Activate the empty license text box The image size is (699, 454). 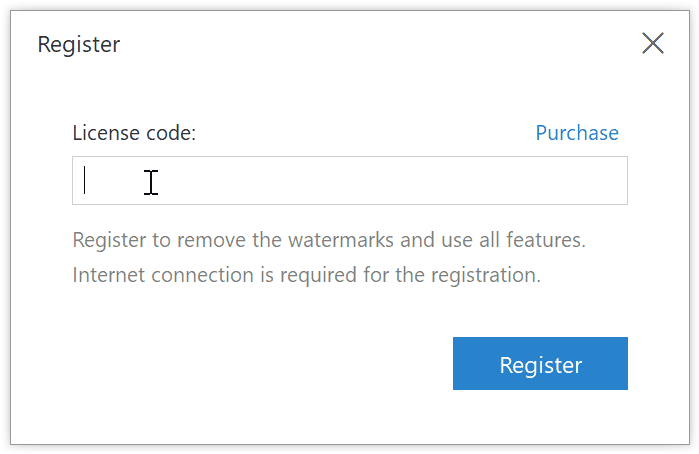[x=350, y=181]
